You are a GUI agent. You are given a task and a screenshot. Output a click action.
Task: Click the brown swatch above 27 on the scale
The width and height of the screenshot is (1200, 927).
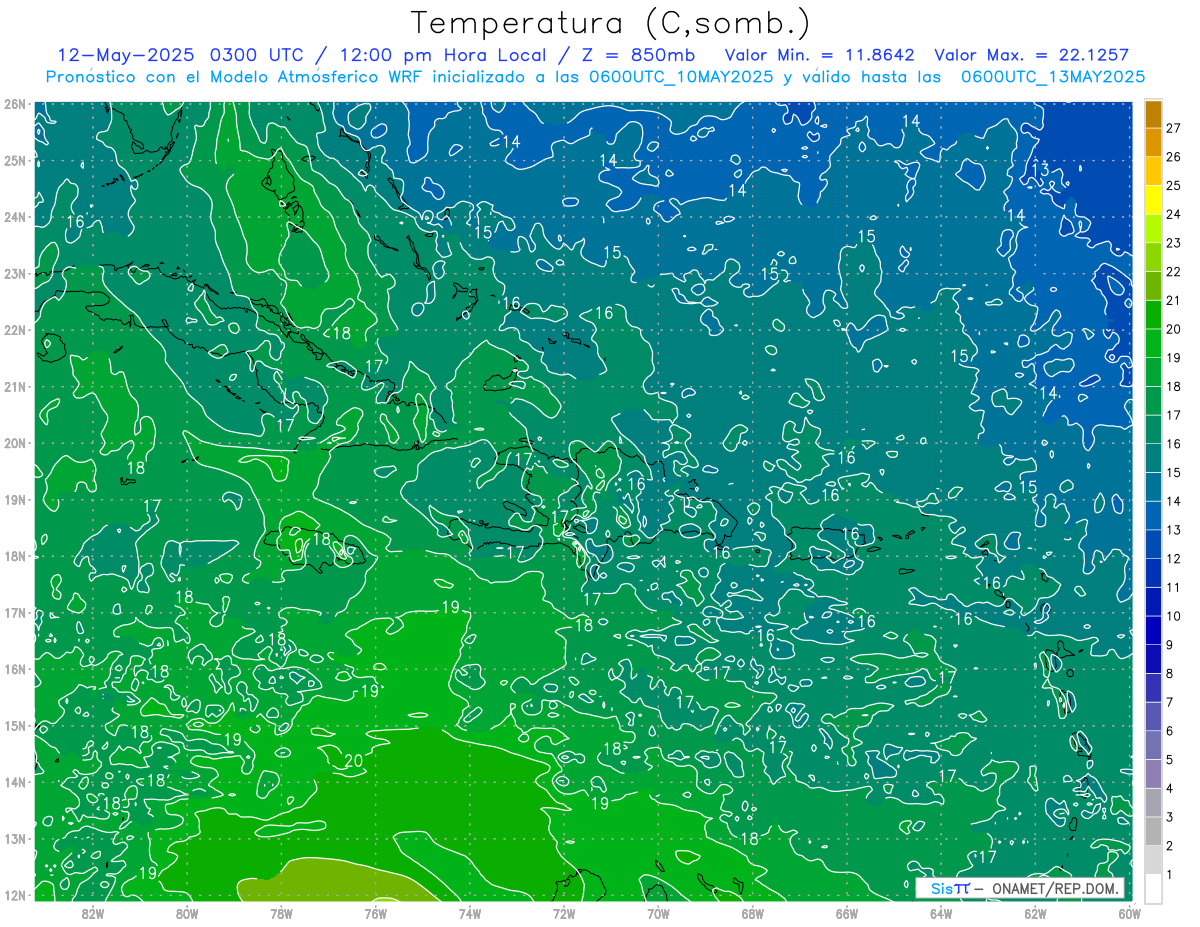(1153, 114)
